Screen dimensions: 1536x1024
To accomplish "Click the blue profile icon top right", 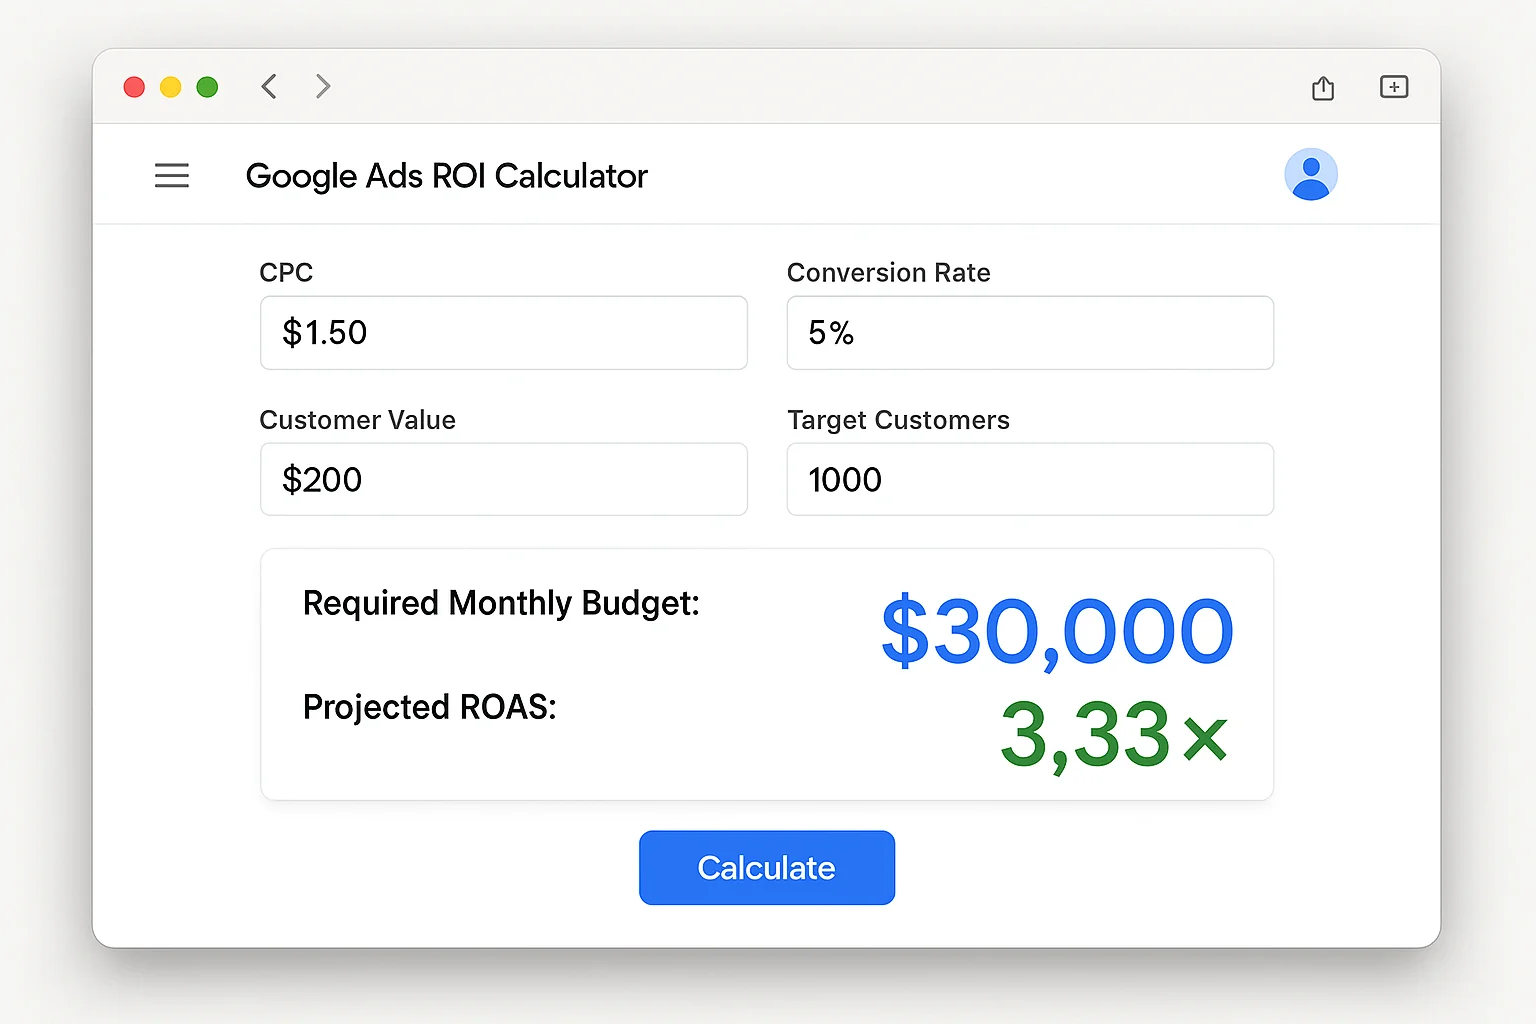I will pyautogui.click(x=1311, y=173).
